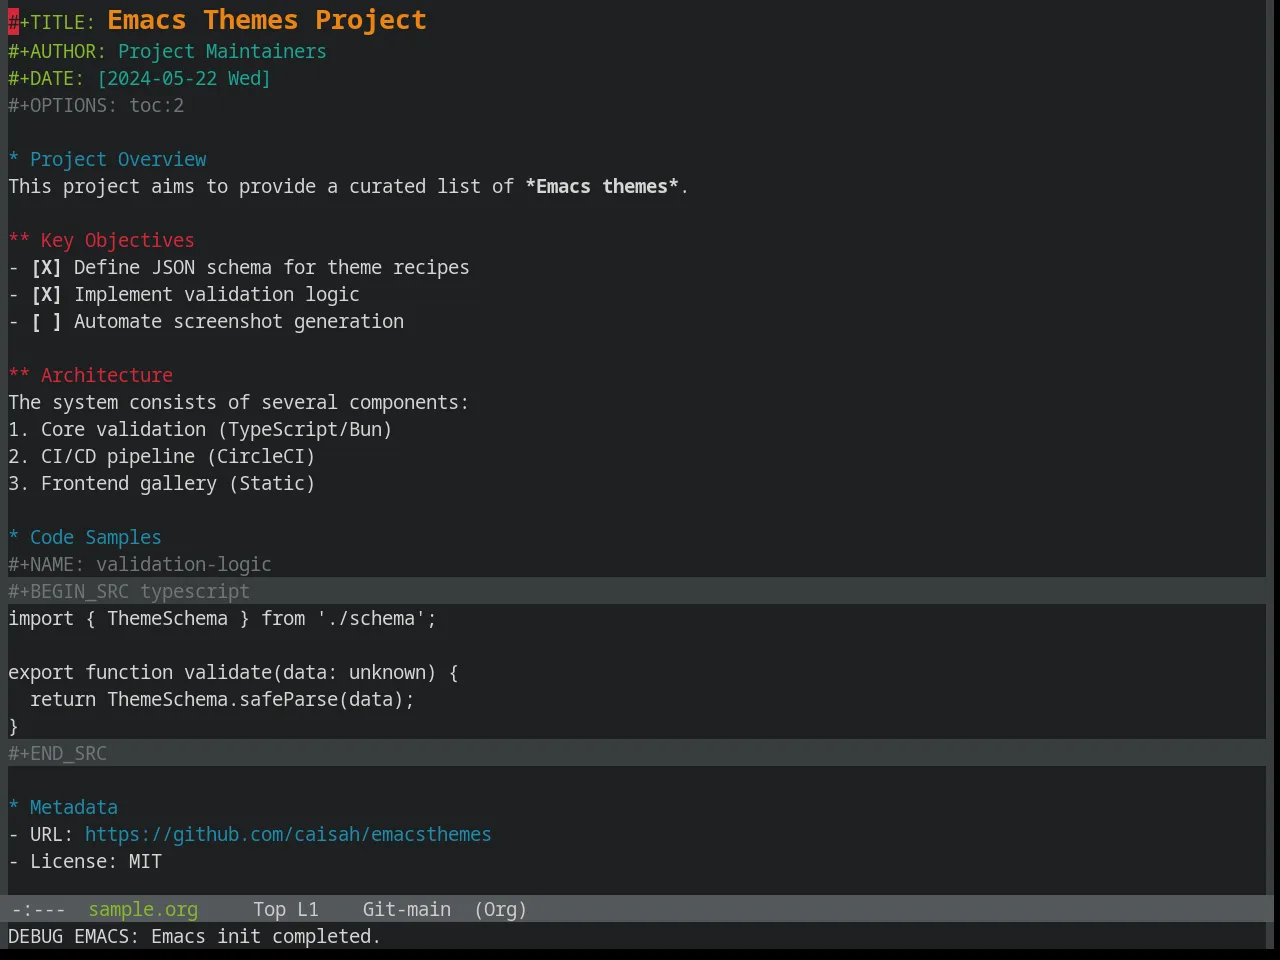Click the title 'Emacs Themes Project'
This screenshot has height=960, width=1280.
[267, 21]
